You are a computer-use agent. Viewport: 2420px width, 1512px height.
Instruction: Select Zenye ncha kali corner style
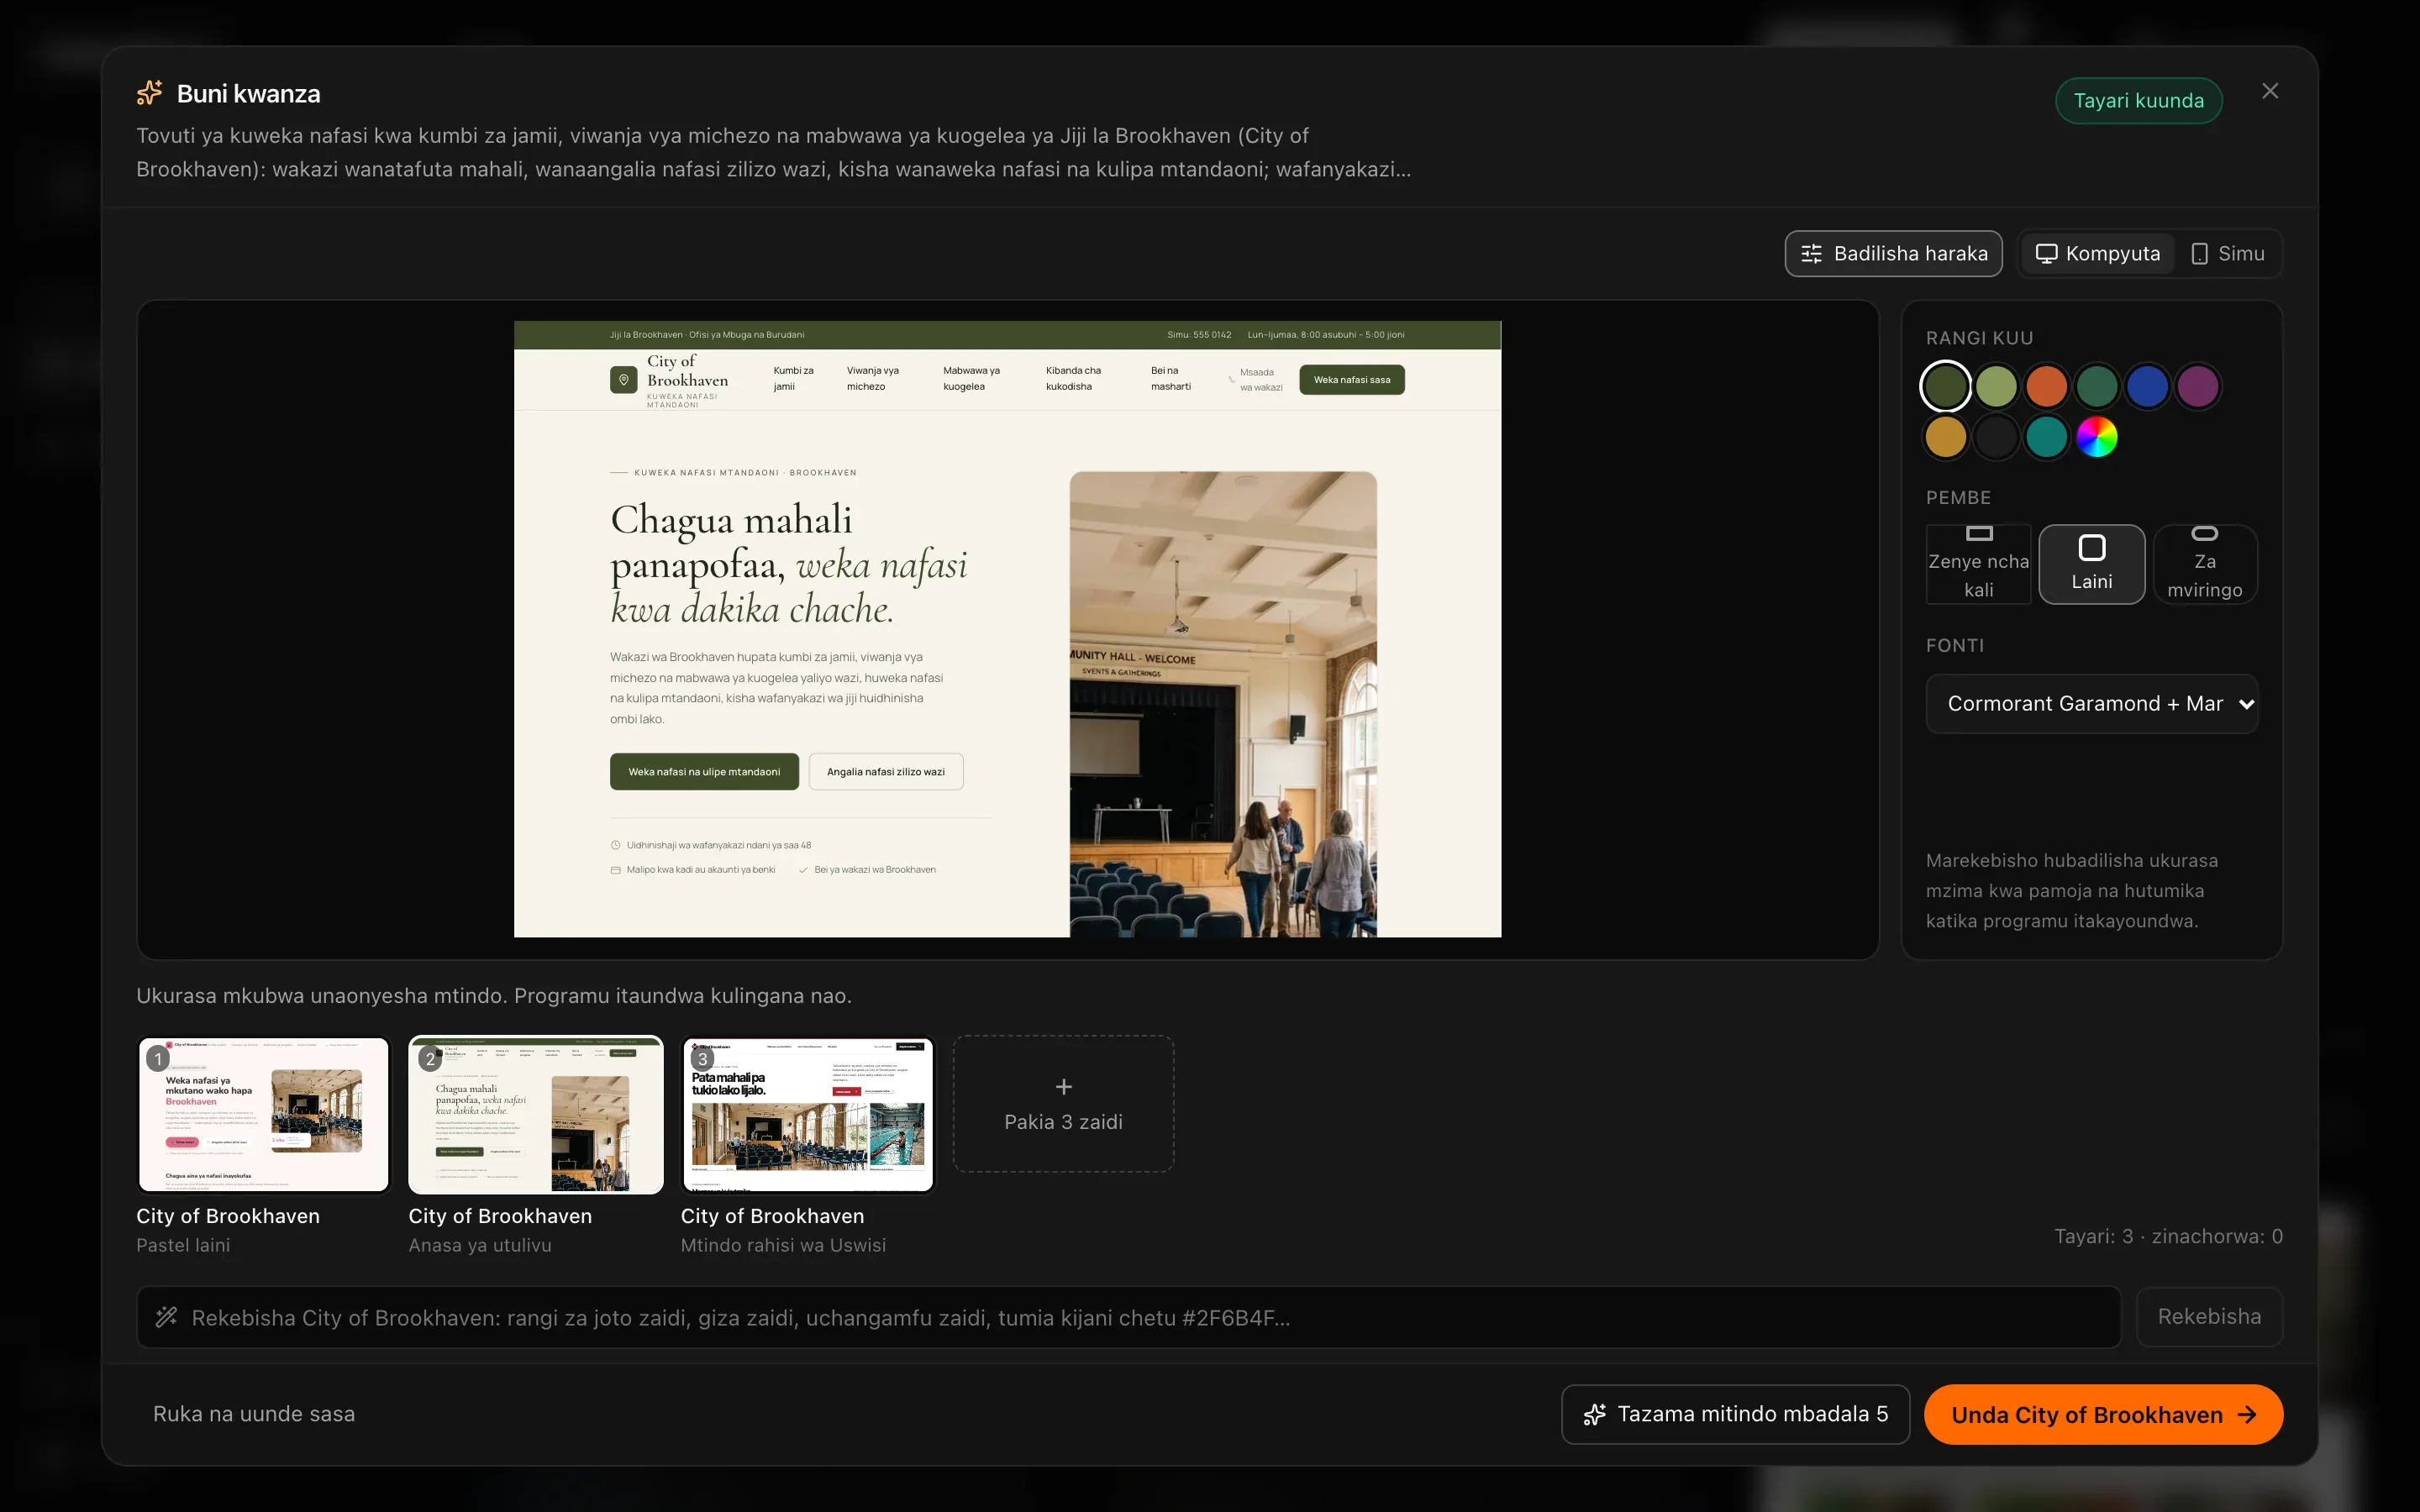coord(1978,564)
